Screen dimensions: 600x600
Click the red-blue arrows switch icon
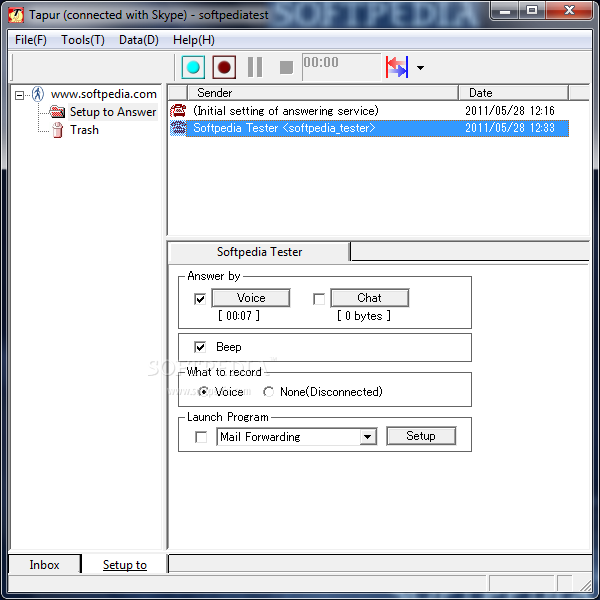397,67
